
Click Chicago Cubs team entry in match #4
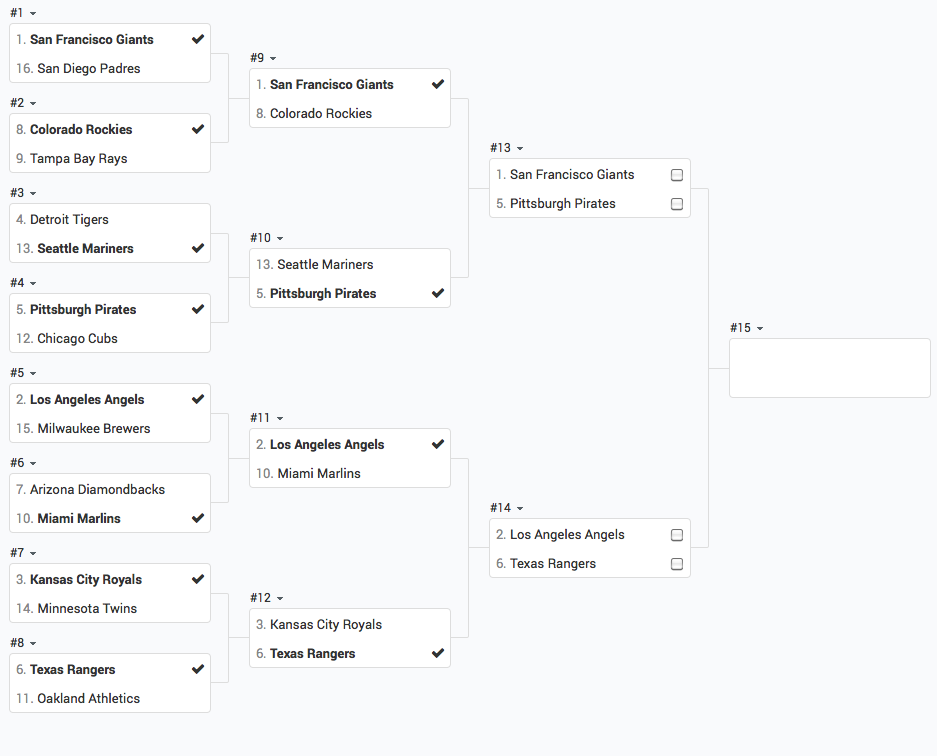77,338
